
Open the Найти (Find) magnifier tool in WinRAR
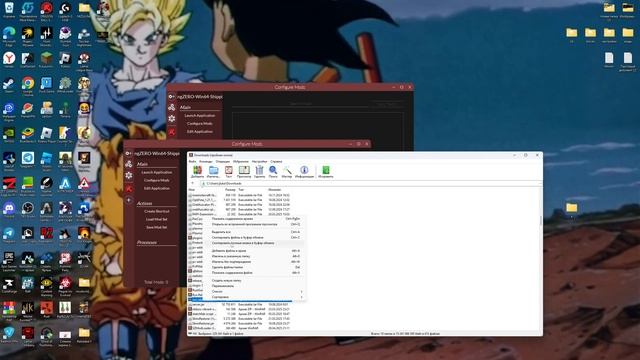273,171
